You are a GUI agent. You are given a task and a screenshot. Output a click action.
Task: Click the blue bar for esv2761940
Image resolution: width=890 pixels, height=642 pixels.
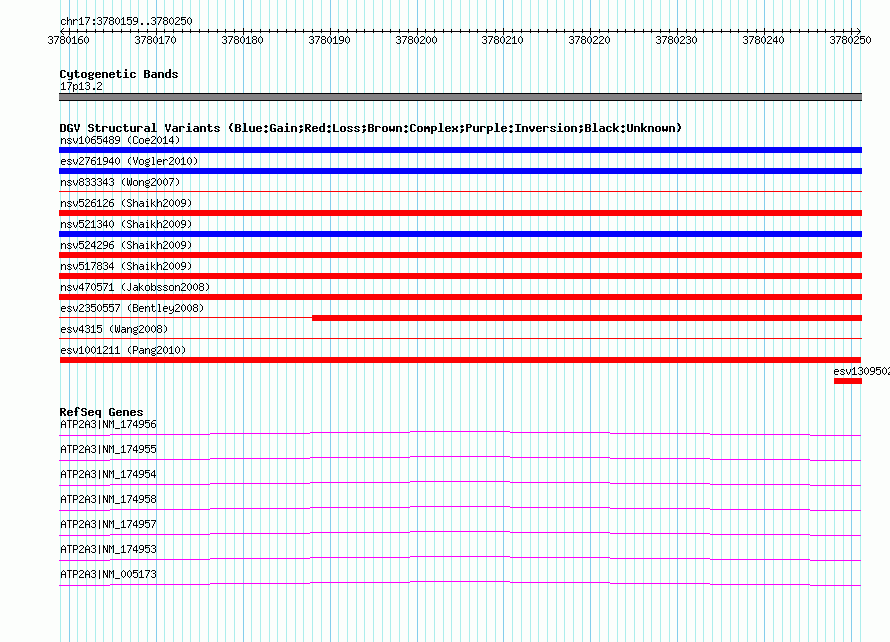pos(460,171)
